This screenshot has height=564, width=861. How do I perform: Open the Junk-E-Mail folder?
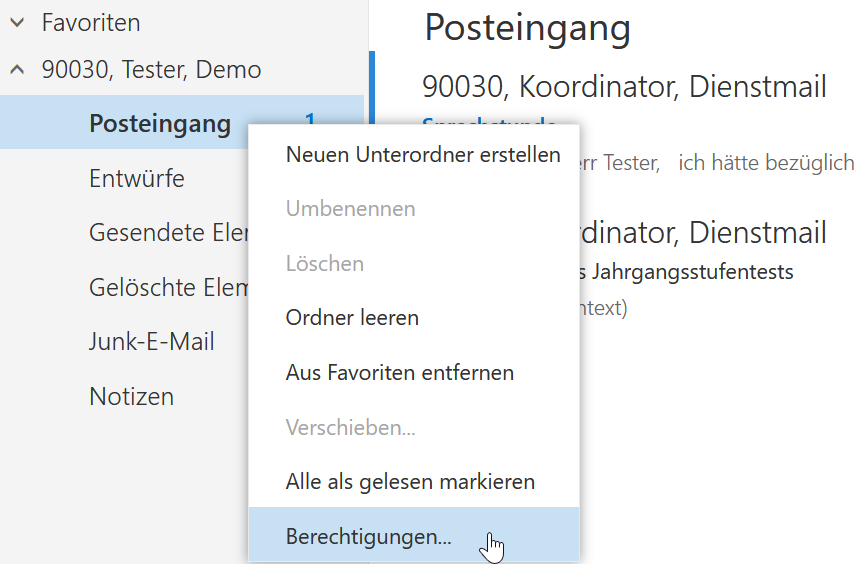[x=152, y=342]
